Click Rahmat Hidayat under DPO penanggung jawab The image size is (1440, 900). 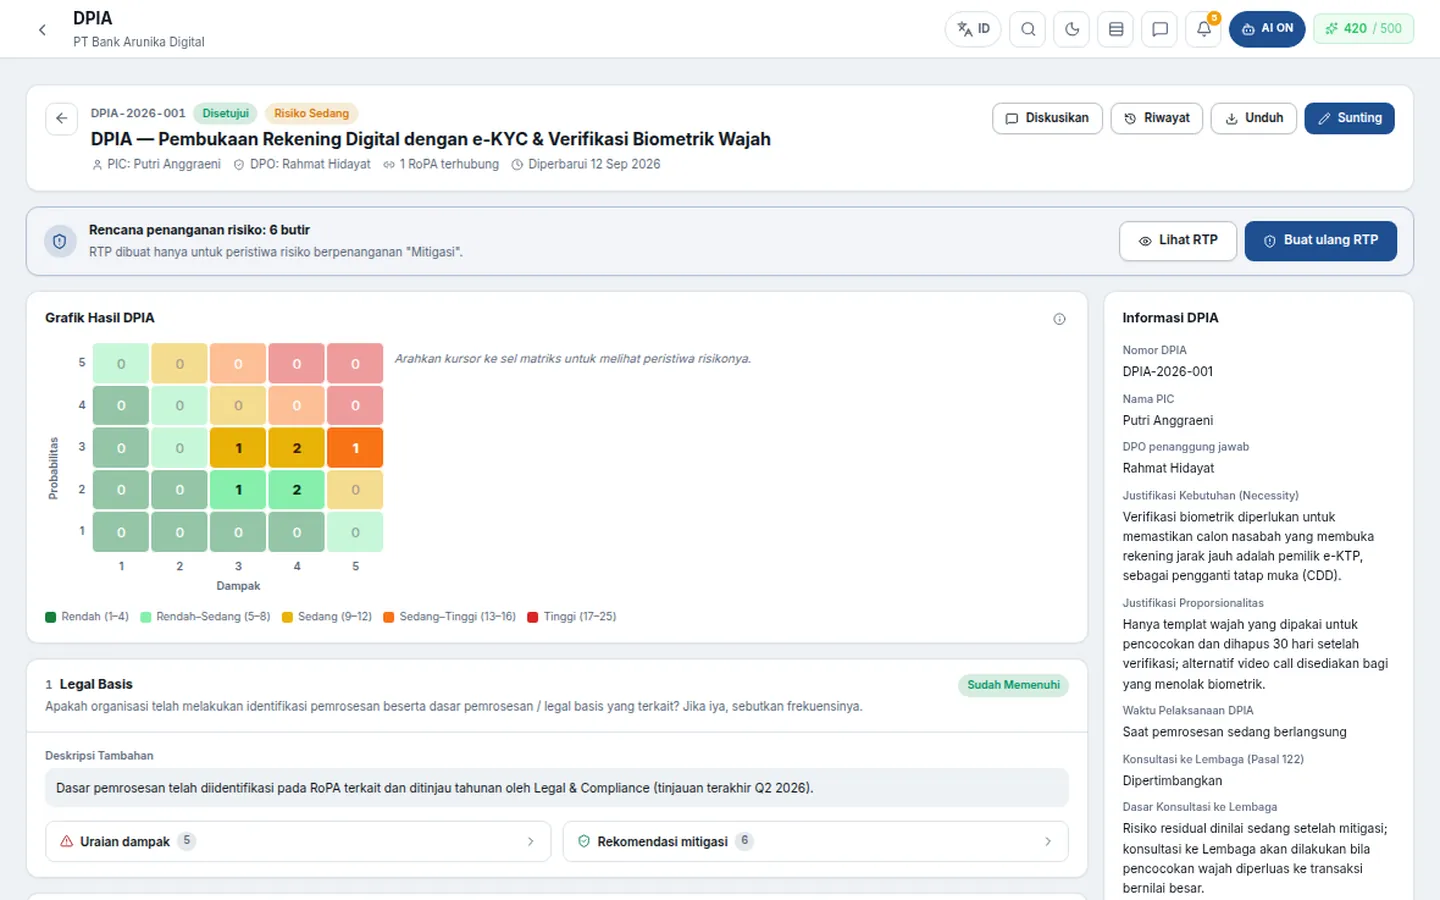click(x=1168, y=468)
